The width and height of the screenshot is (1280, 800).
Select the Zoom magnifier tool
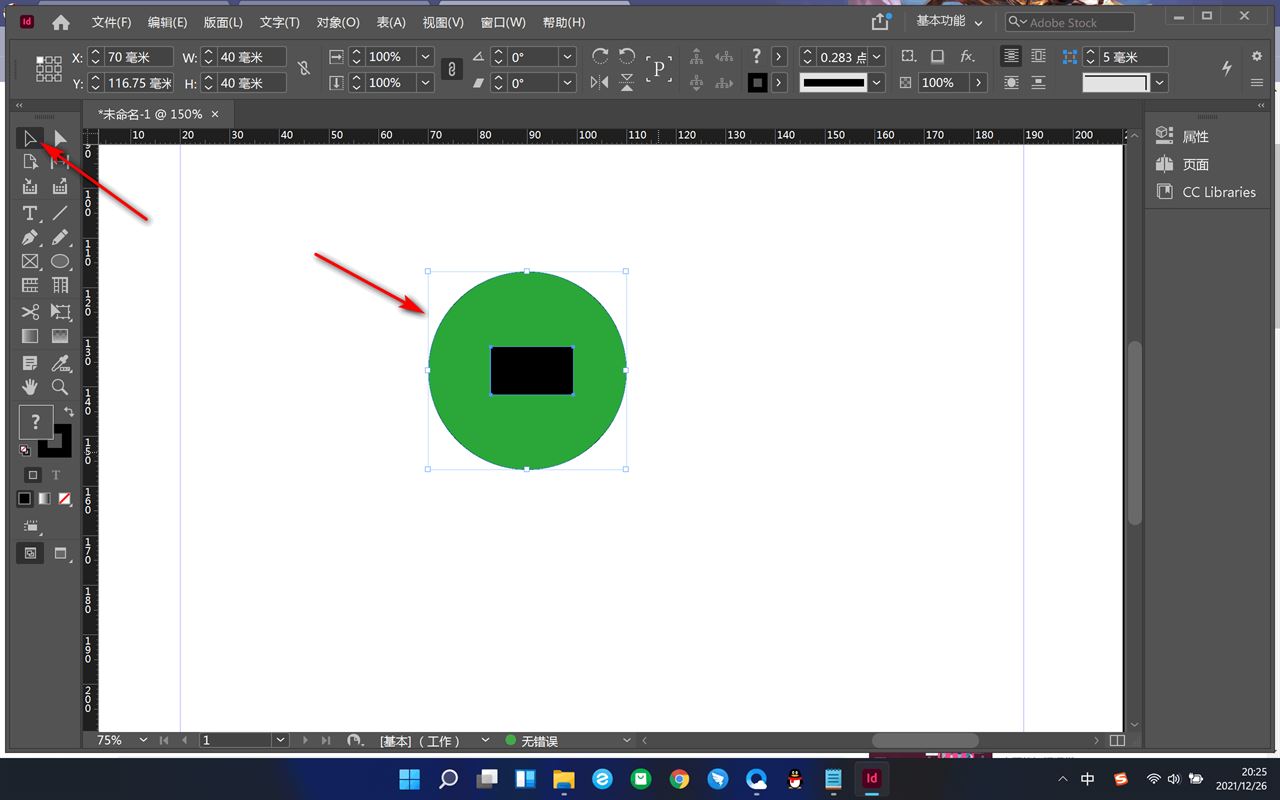point(60,387)
